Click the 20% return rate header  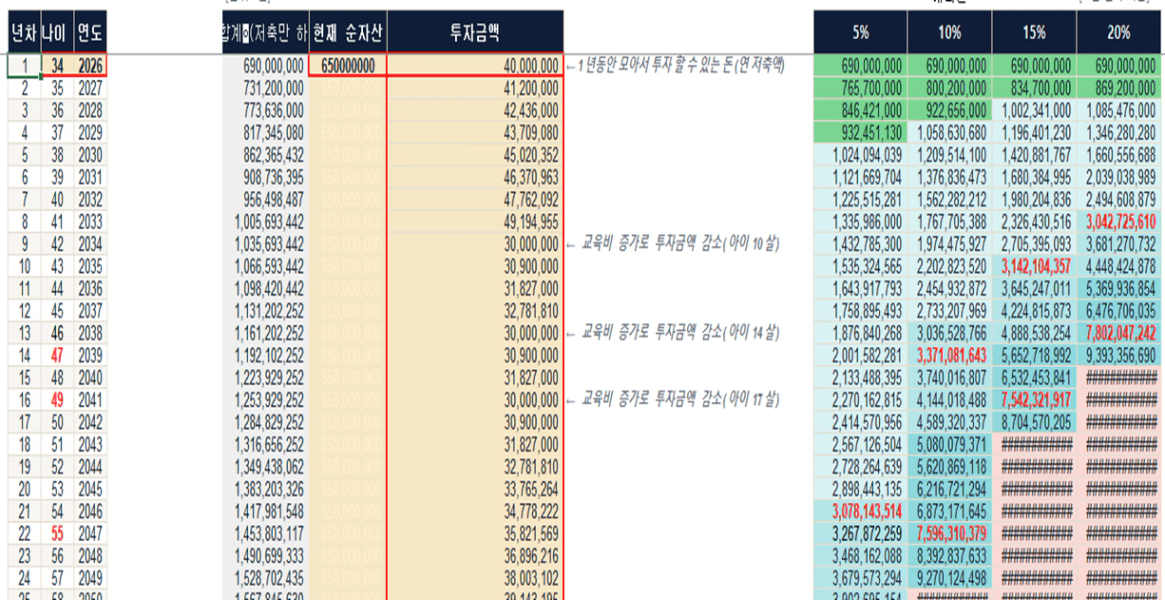pos(1119,32)
